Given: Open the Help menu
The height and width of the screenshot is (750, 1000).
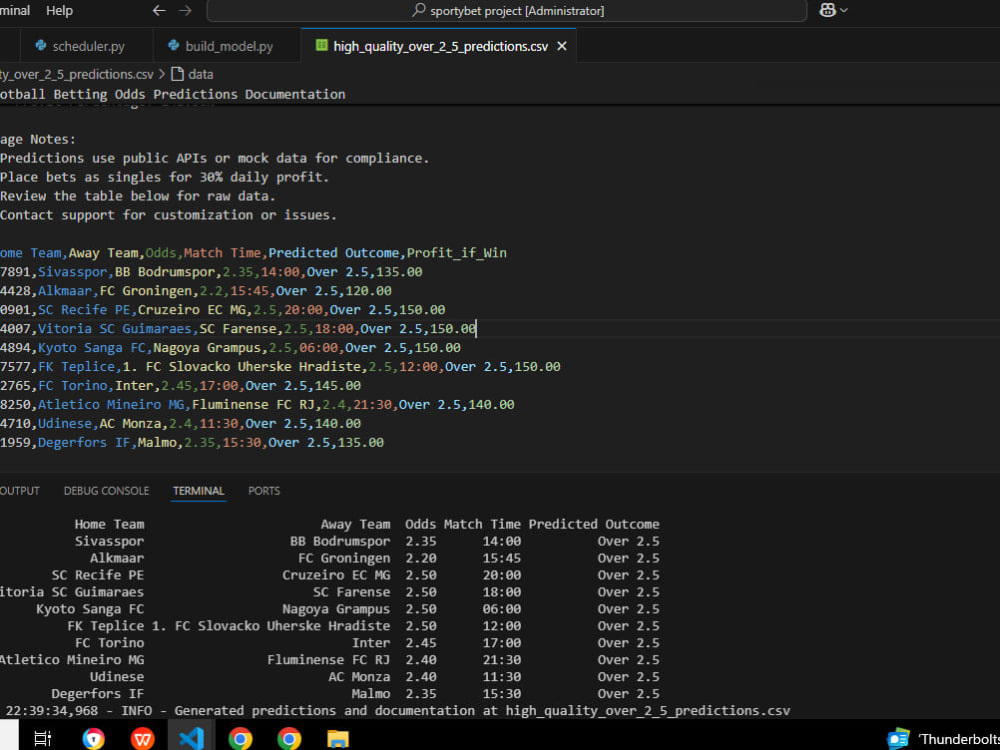Looking at the screenshot, I should point(59,11).
